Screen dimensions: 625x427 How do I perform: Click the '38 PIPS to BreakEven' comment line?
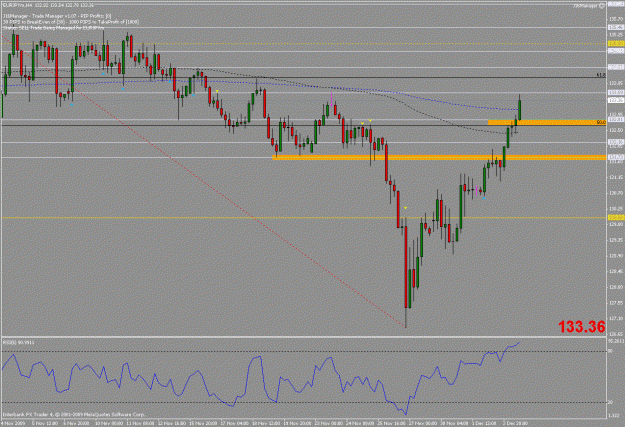point(71,22)
